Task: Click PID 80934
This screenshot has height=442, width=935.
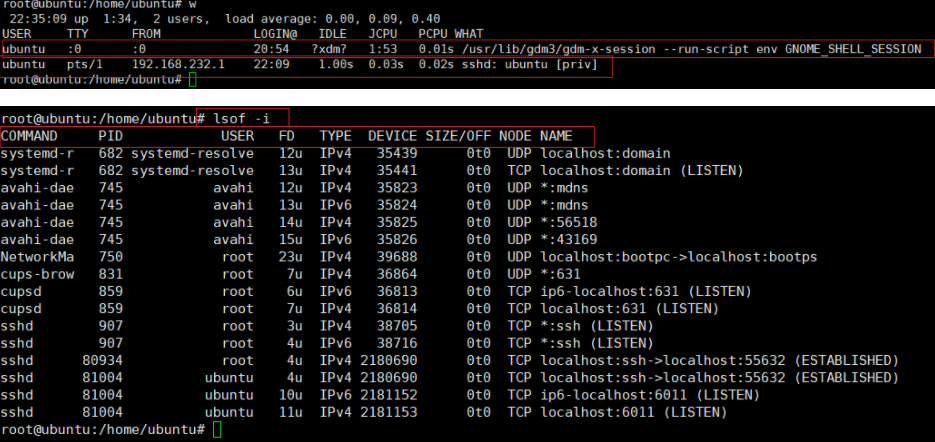Action: click(x=103, y=361)
